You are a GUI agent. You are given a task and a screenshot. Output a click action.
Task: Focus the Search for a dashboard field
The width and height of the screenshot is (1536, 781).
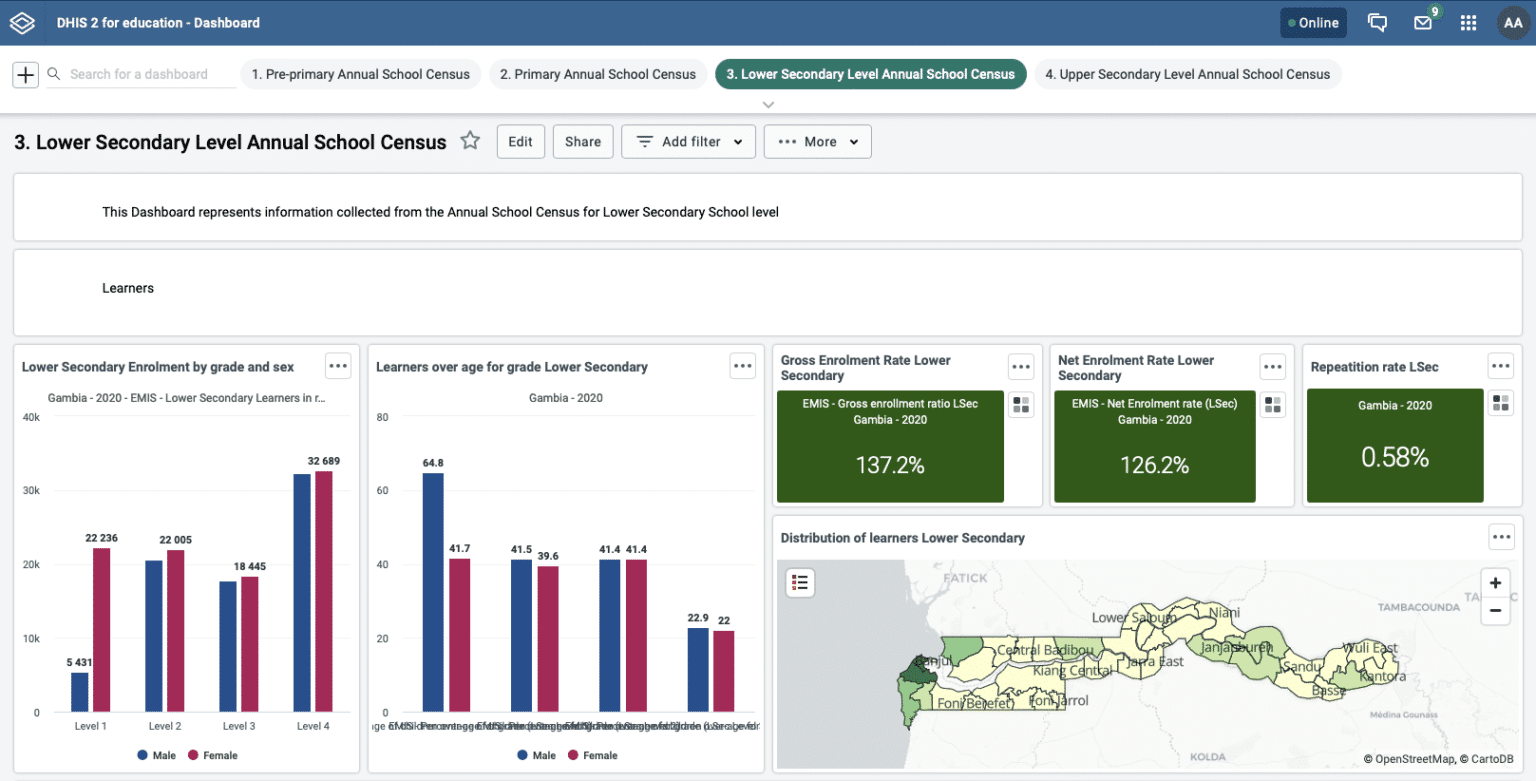[x=140, y=74]
